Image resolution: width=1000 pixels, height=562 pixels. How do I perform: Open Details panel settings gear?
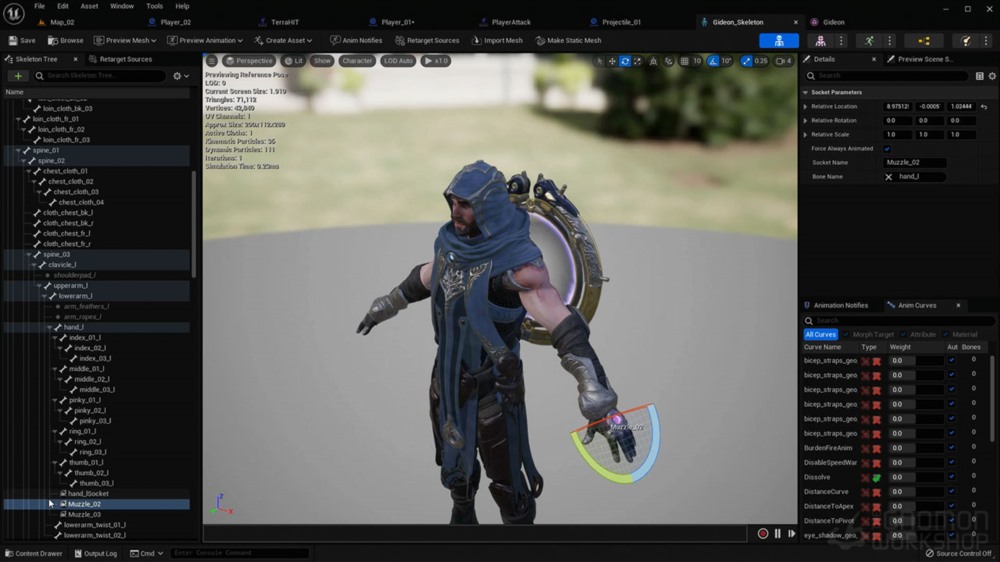tap(992, 76)
